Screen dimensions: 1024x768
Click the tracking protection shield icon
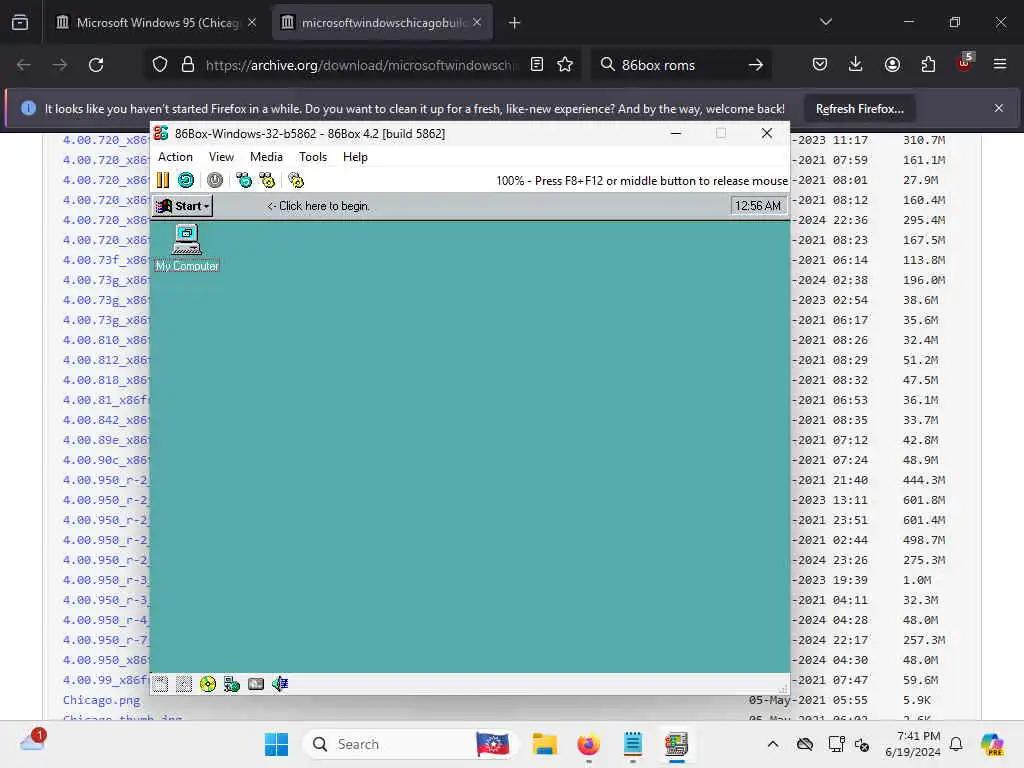coord(159,65)
